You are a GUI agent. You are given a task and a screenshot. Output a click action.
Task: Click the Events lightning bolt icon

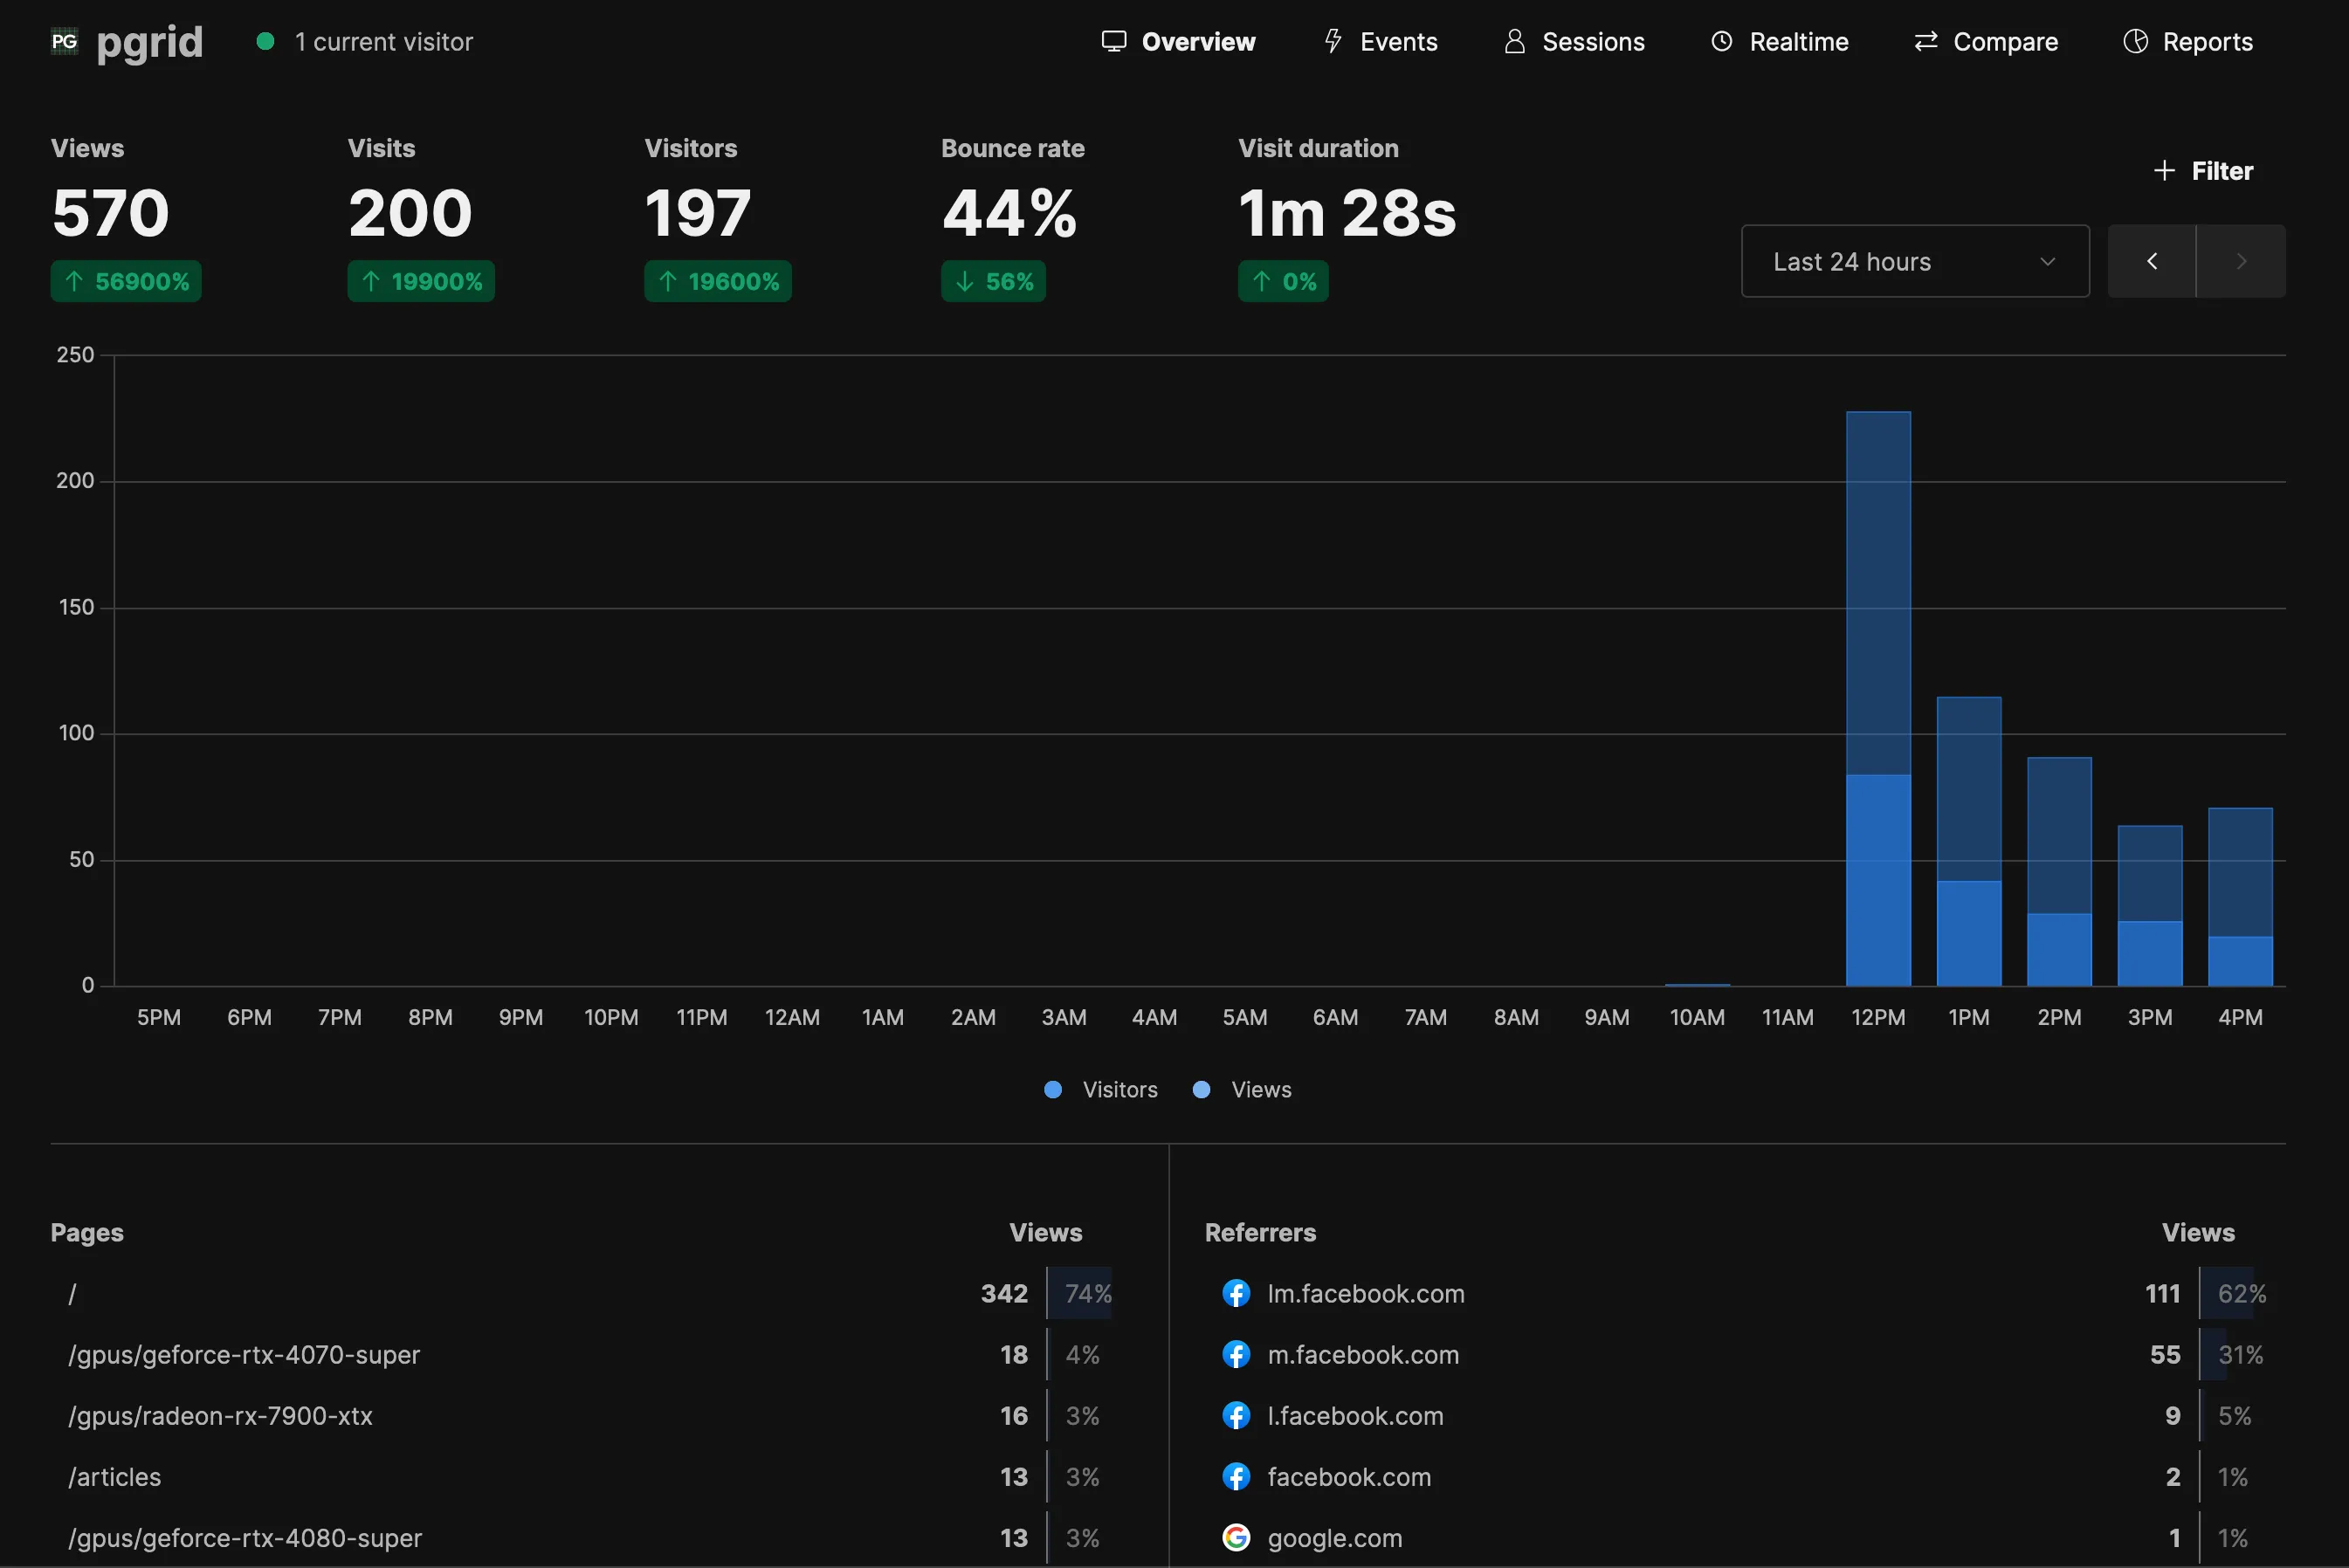click(1332, 42)
